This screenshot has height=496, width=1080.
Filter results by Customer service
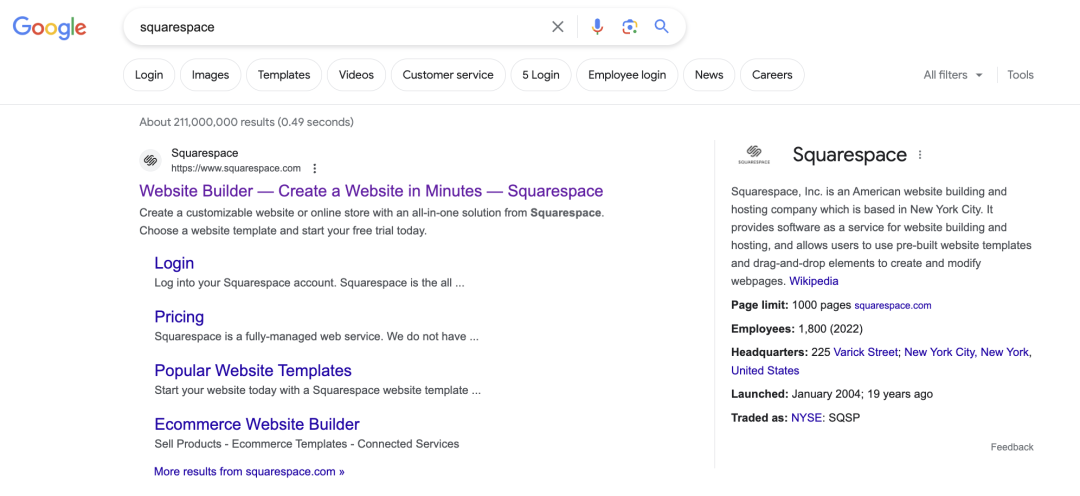click(x=448, y=75)
